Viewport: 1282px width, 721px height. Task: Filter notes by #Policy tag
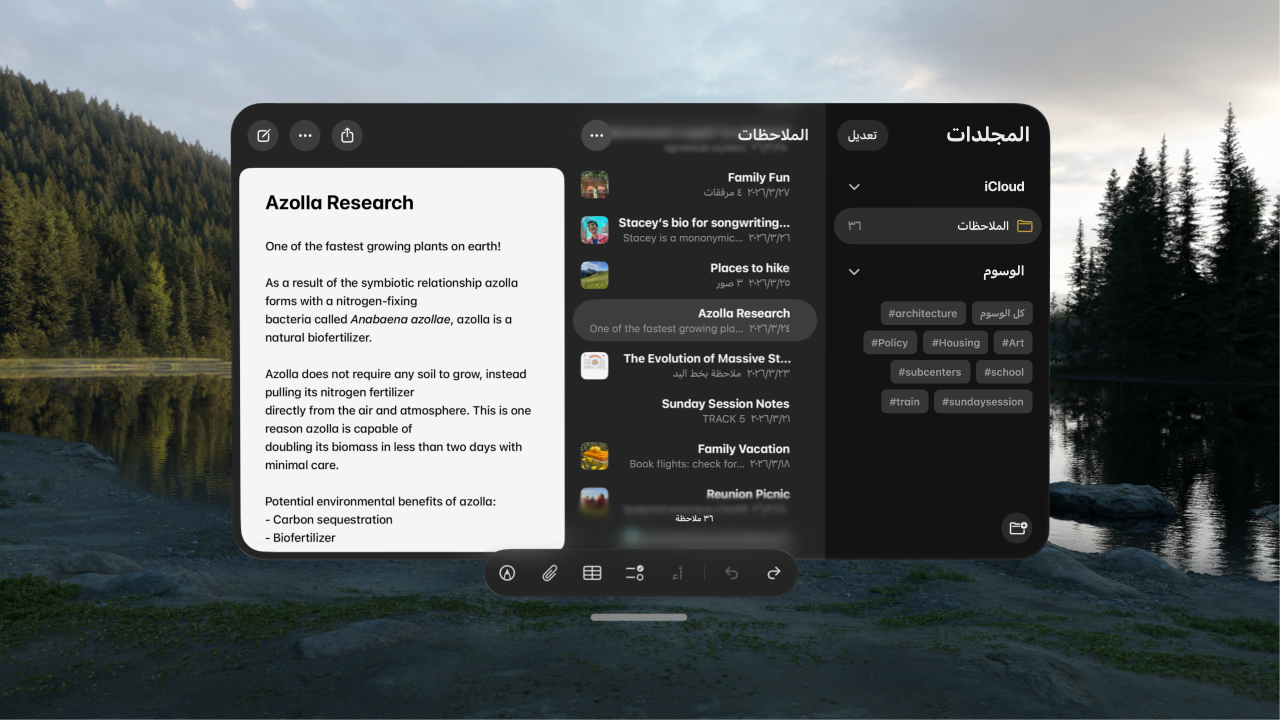[x=890, y=343]
